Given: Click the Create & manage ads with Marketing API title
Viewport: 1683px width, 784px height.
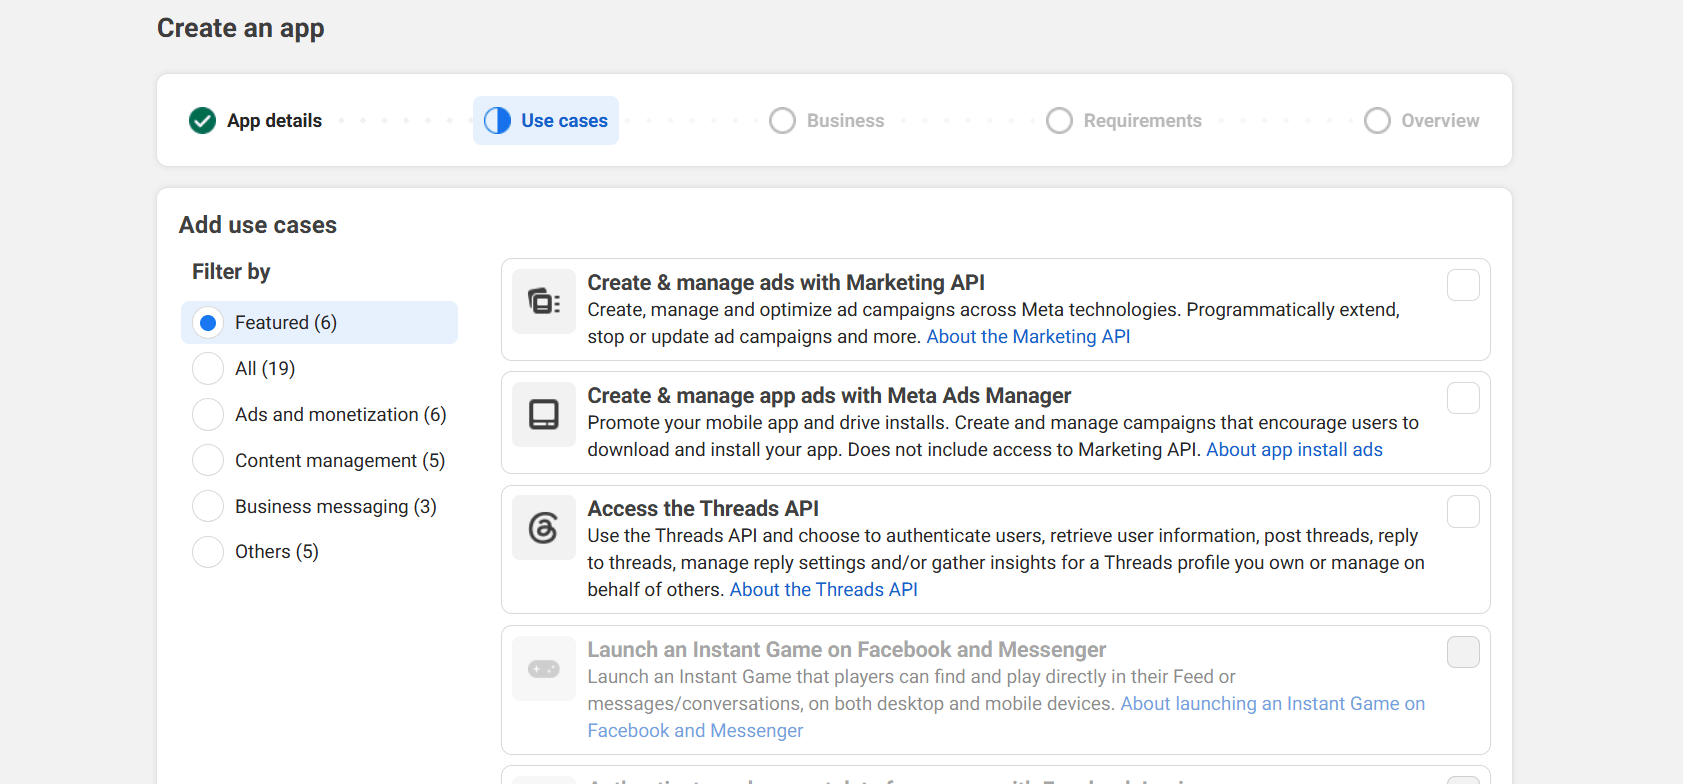Looking at the screenshot, I should pos(786,283).
